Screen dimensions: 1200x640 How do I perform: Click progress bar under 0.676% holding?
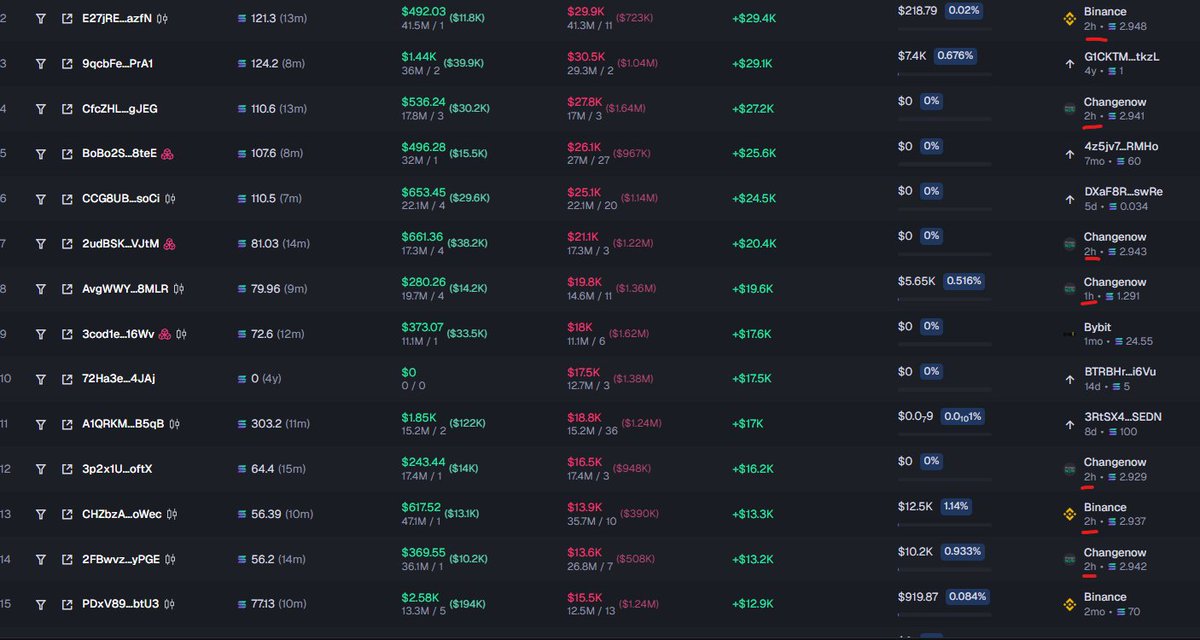click(x=945, y=74)
